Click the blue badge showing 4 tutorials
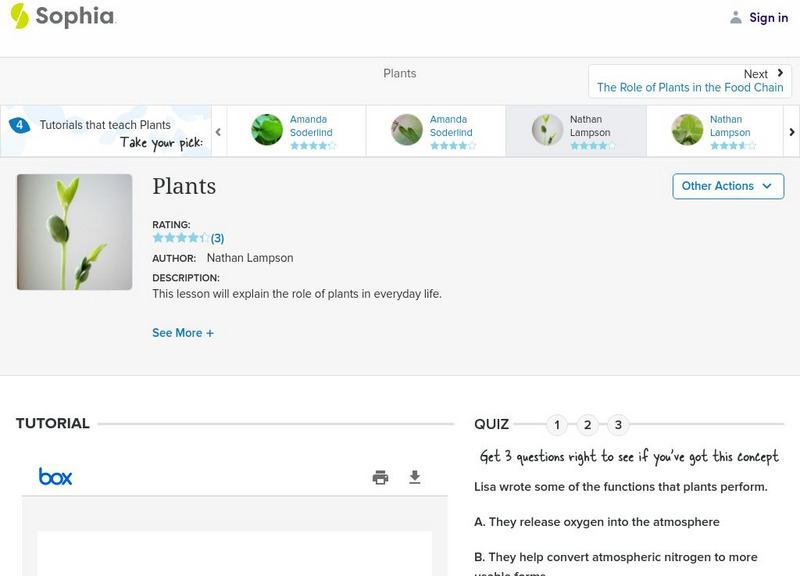The width and height of the screenshot is (800, 576). click(x=18, y=124)
